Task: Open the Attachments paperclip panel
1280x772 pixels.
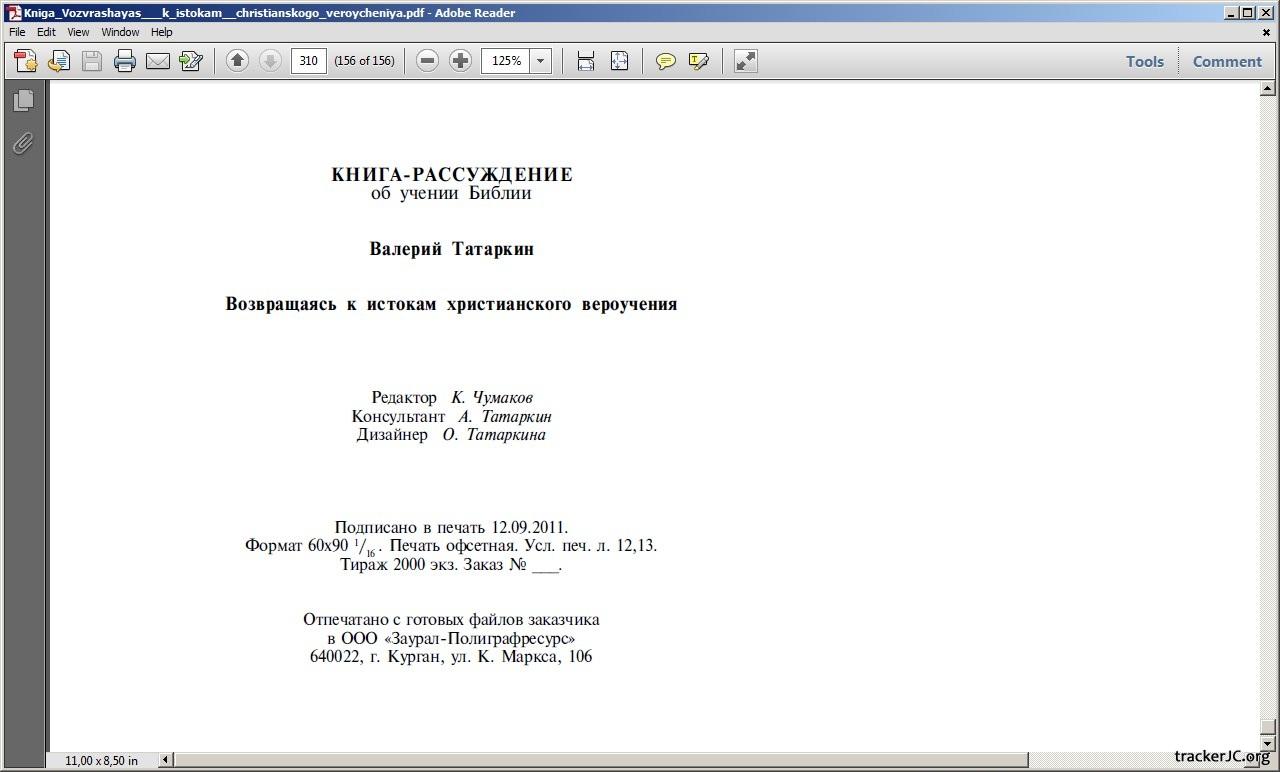Action: tap(23, 144)
